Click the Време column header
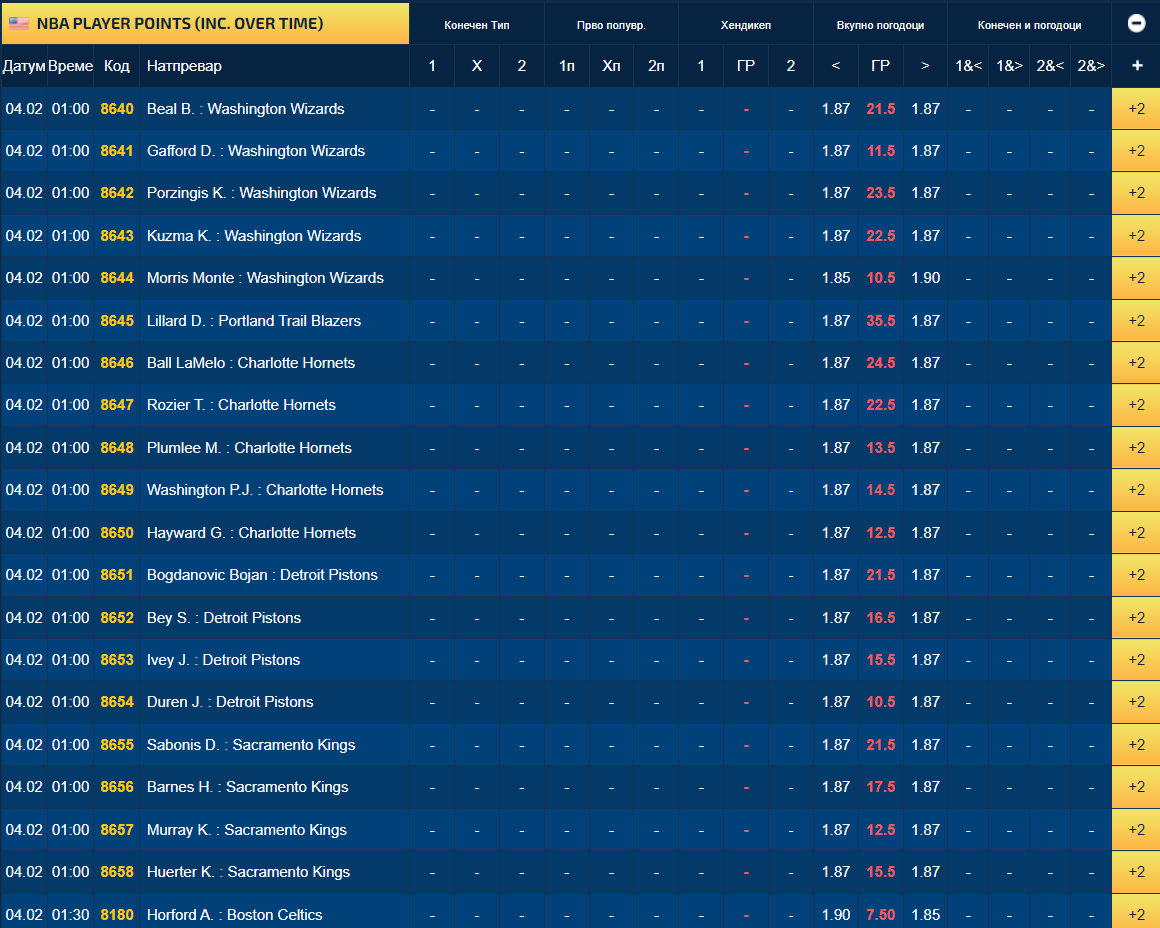1160x928 pixels. 70,66
